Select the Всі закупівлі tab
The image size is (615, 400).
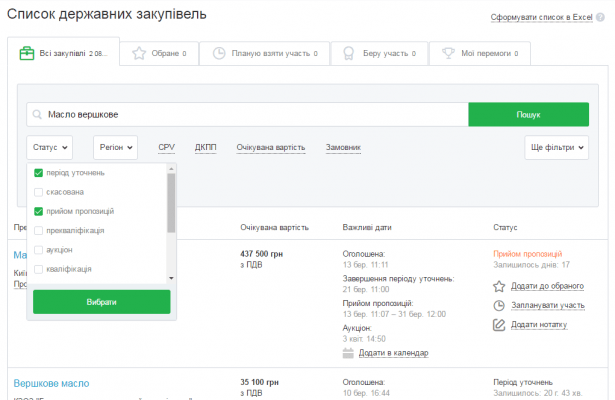click(62, 53)
